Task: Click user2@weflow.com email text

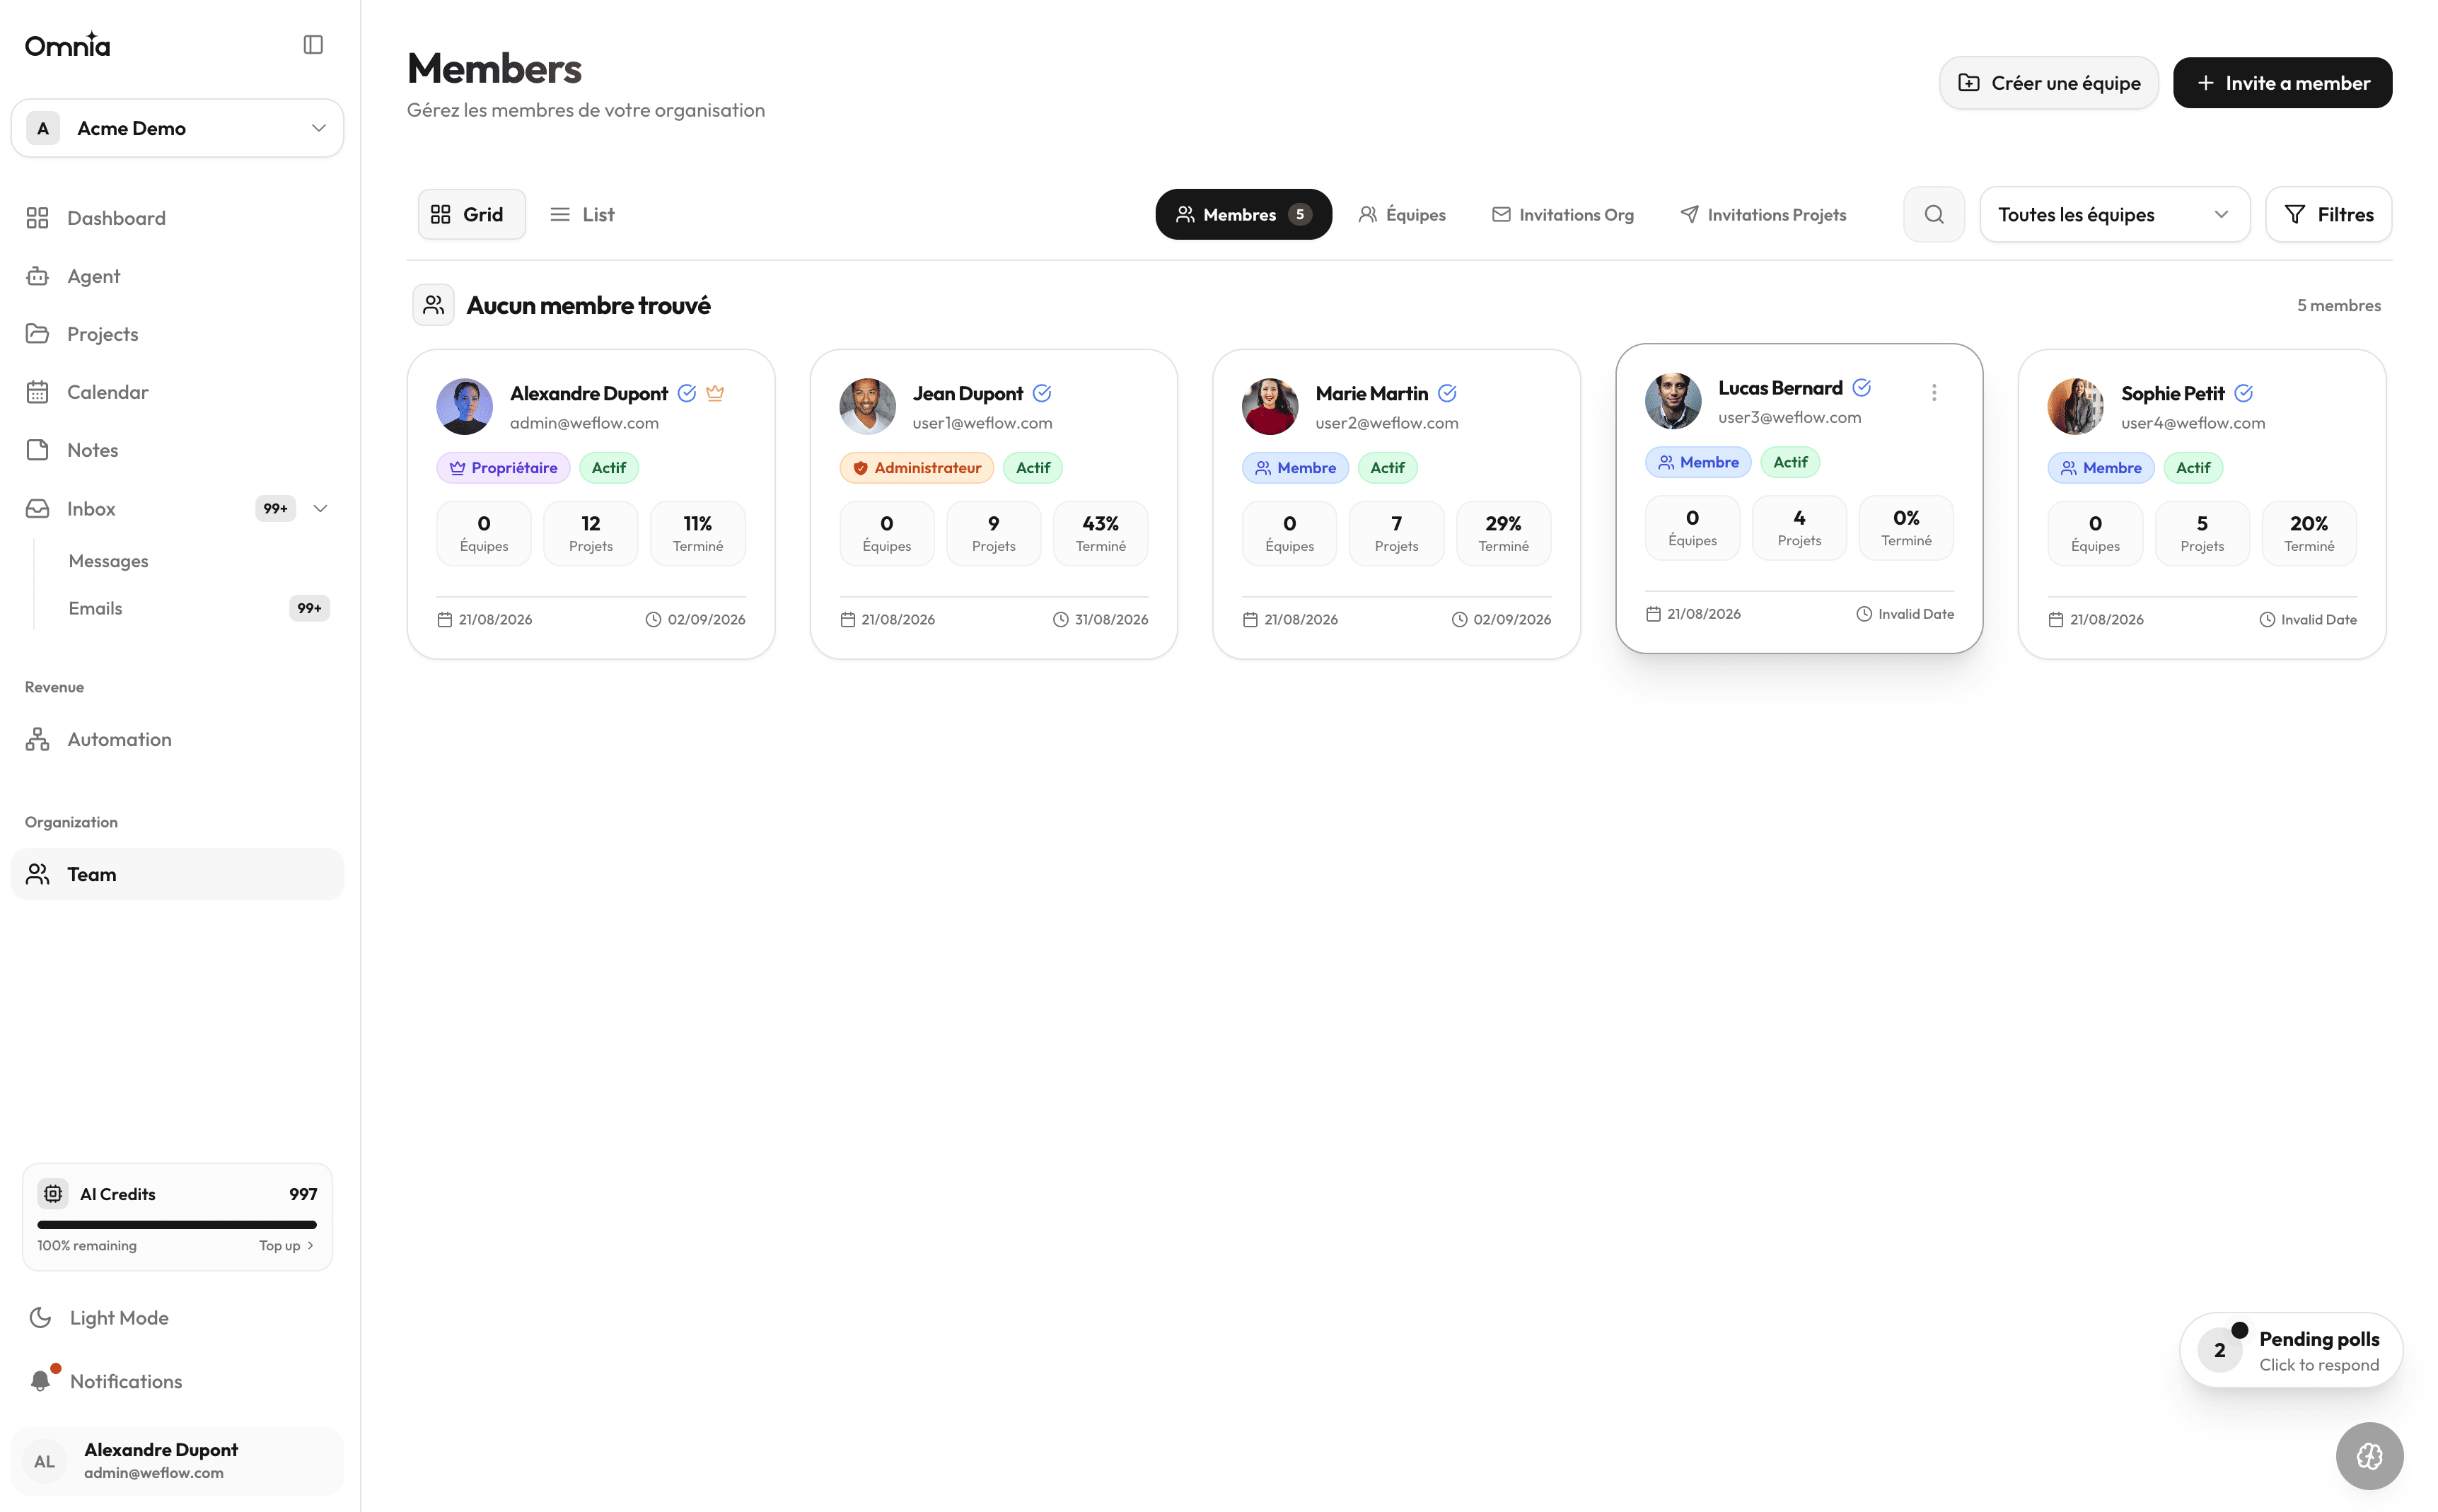Action: tap(1387, 423)
